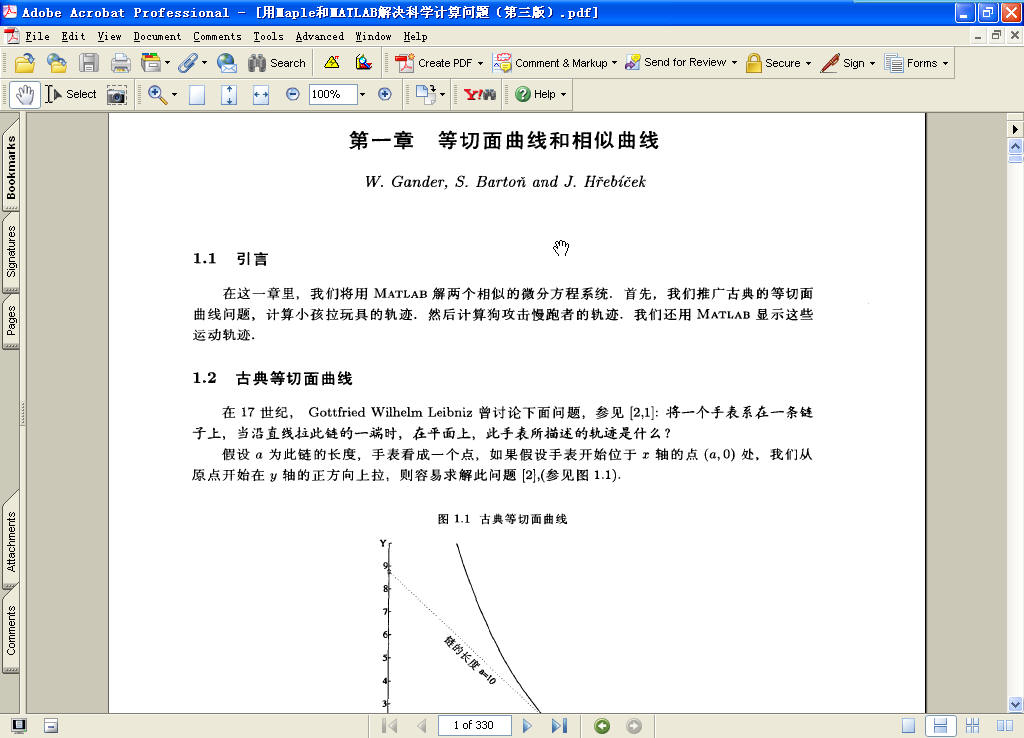Open the Attachments side tab

click(x=11, y=542)
